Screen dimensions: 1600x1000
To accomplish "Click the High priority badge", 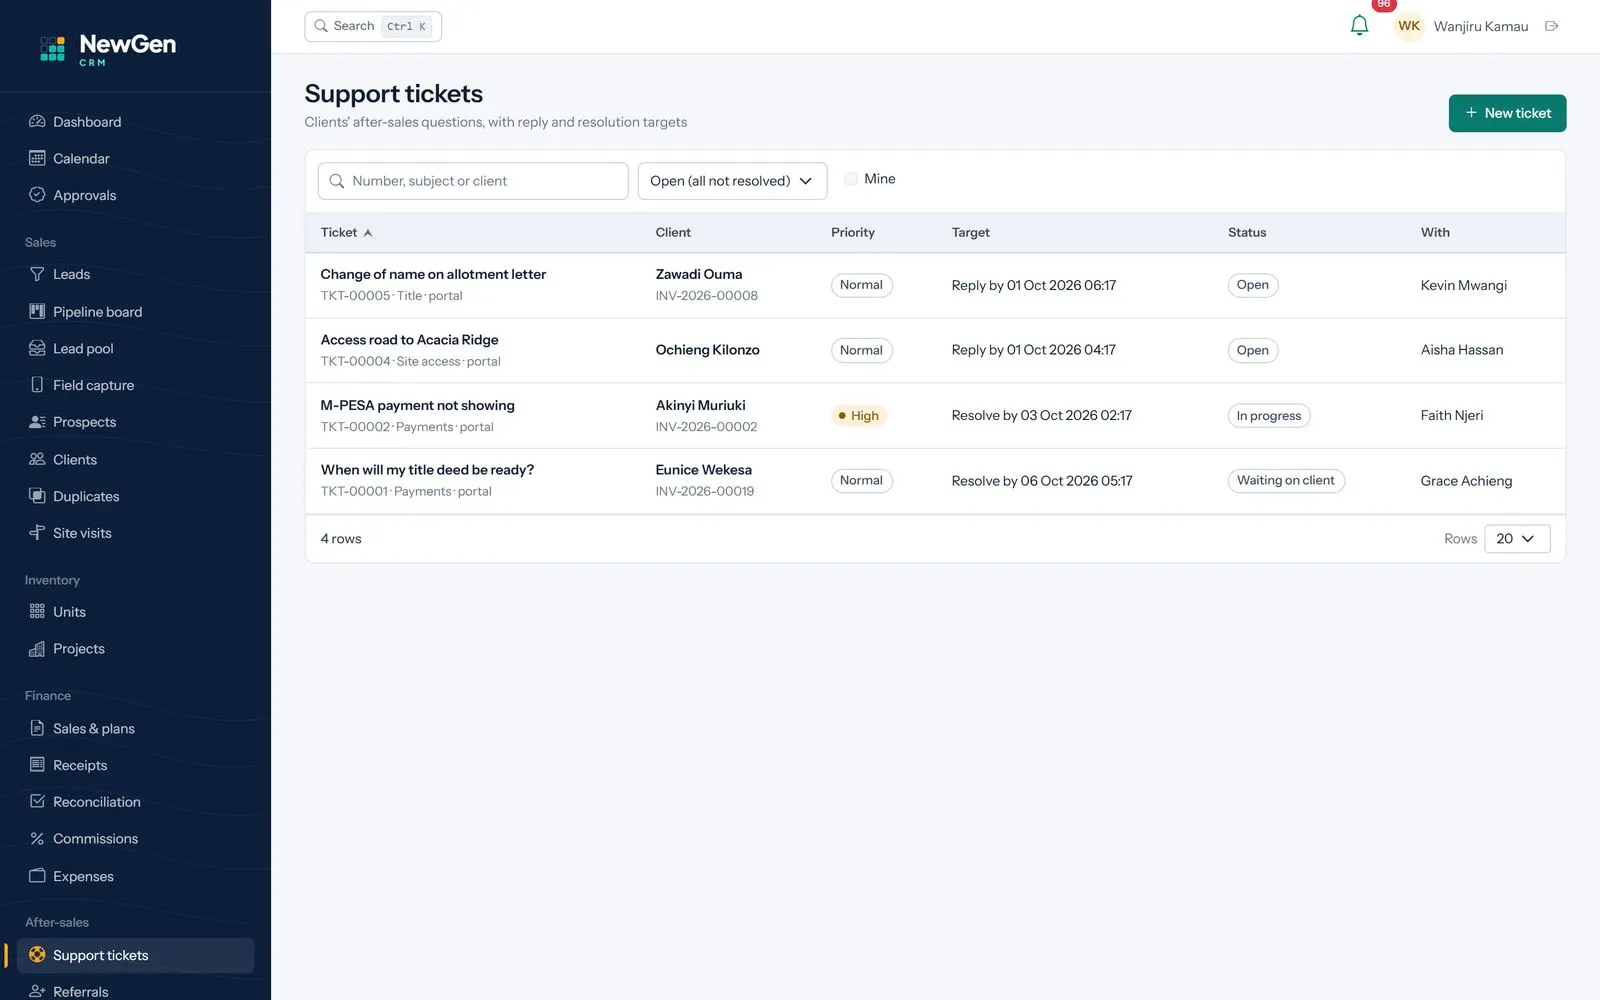I will point(859,416).
